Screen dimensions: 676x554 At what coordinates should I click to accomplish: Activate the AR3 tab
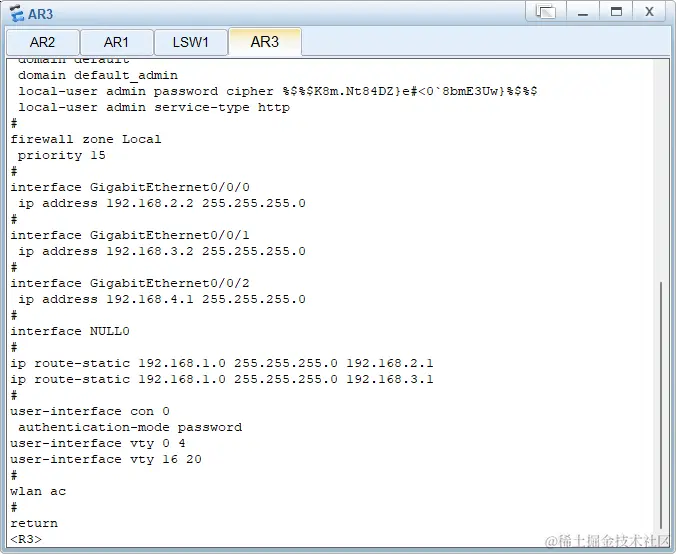264,42
